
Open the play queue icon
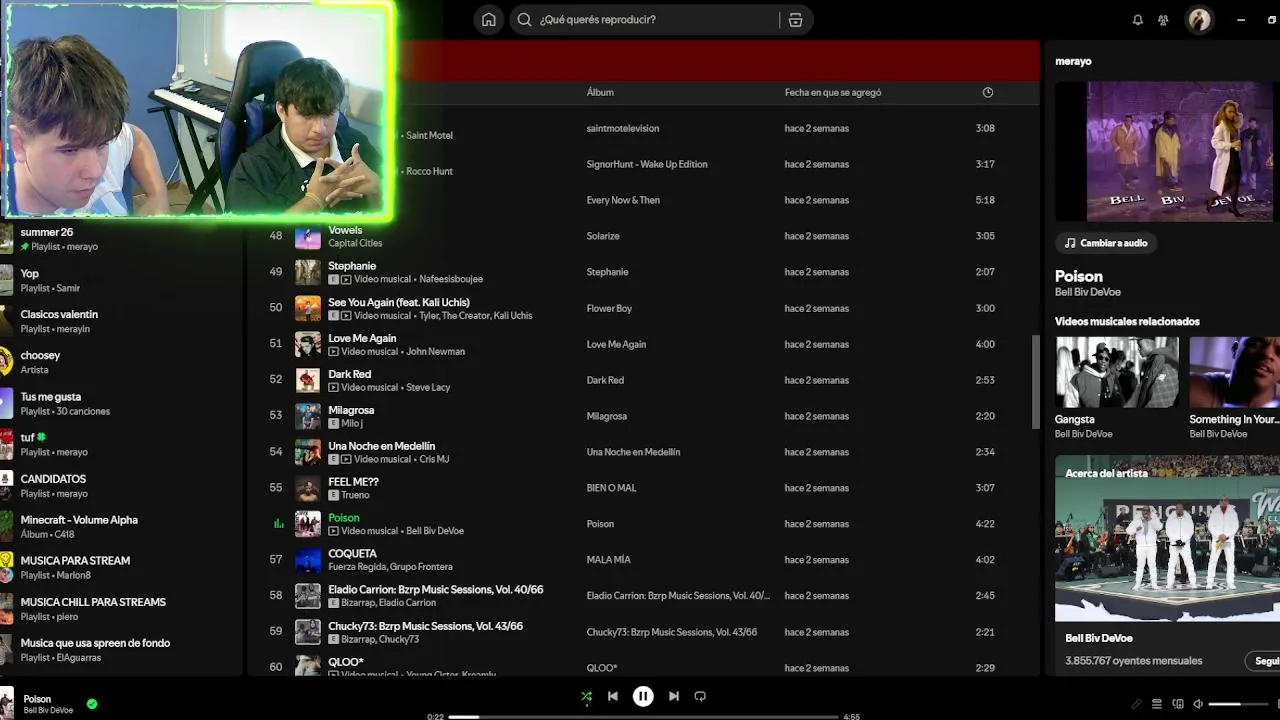pos(1157,704)
